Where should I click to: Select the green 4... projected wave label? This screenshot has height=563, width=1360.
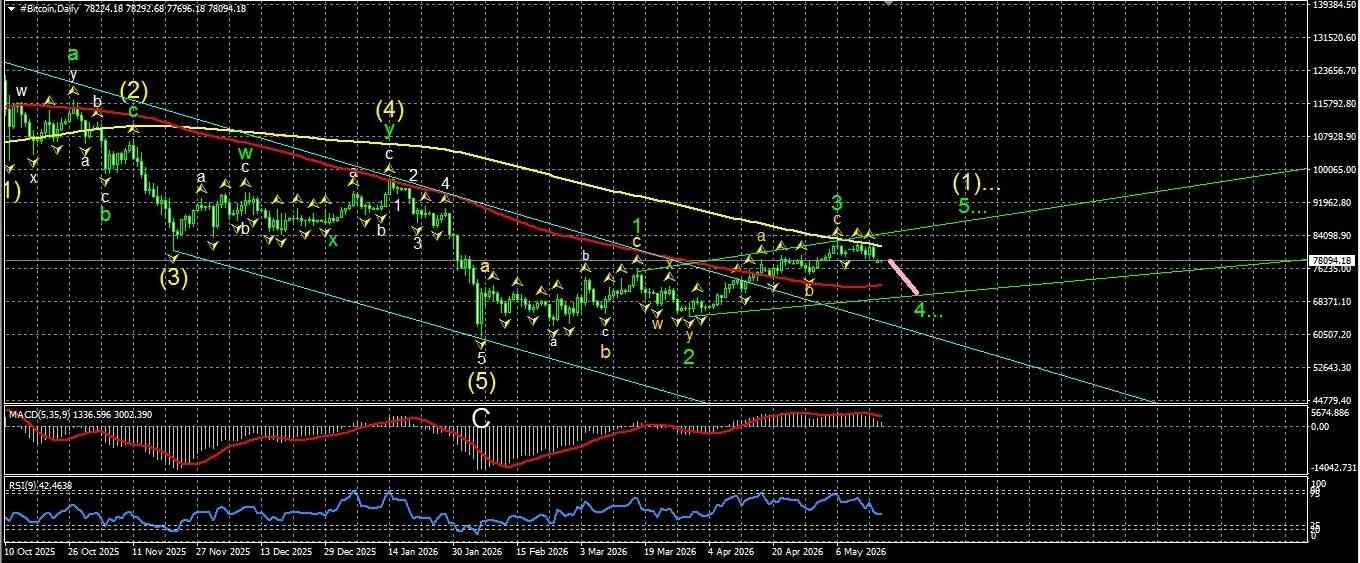(x=927, y=310)
